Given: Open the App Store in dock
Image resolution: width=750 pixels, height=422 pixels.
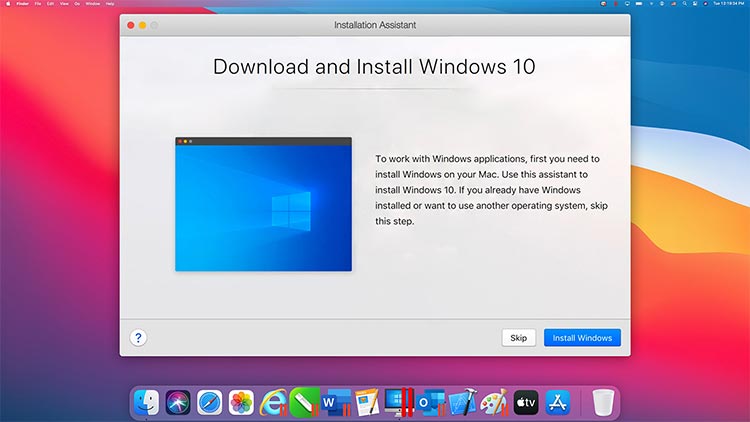Looking at the screenshot, I should pos(558,402).
